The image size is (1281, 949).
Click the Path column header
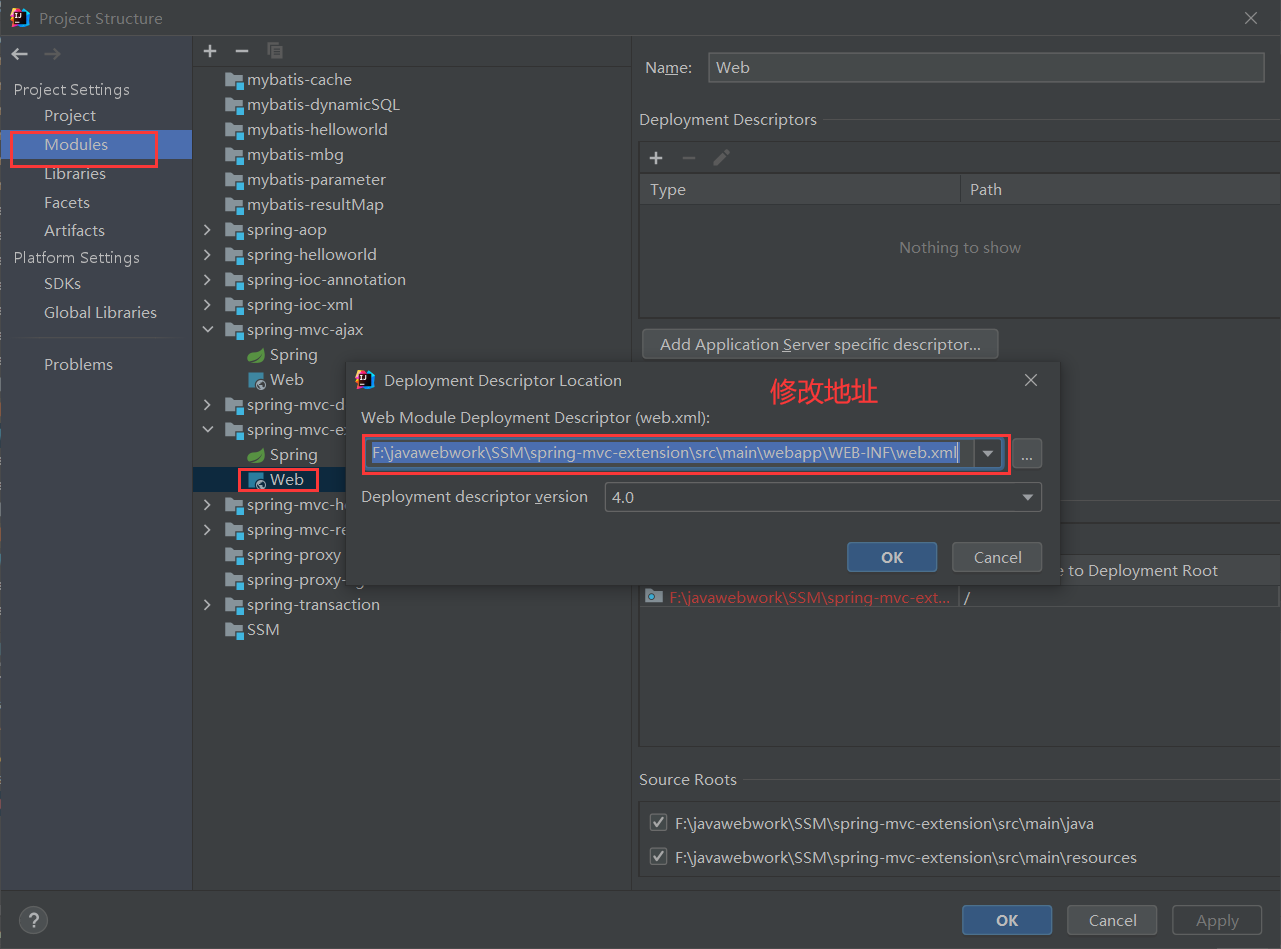coord(1120,190)
